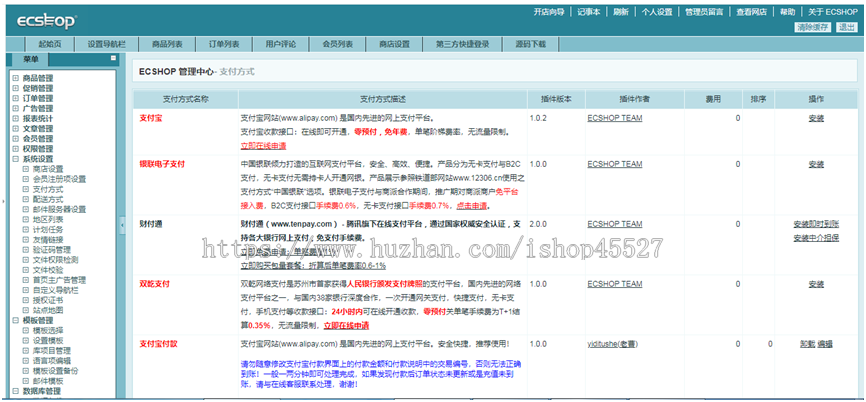
Task: Open 库项目管理 in the sidebar
Action: click(51, 351)
